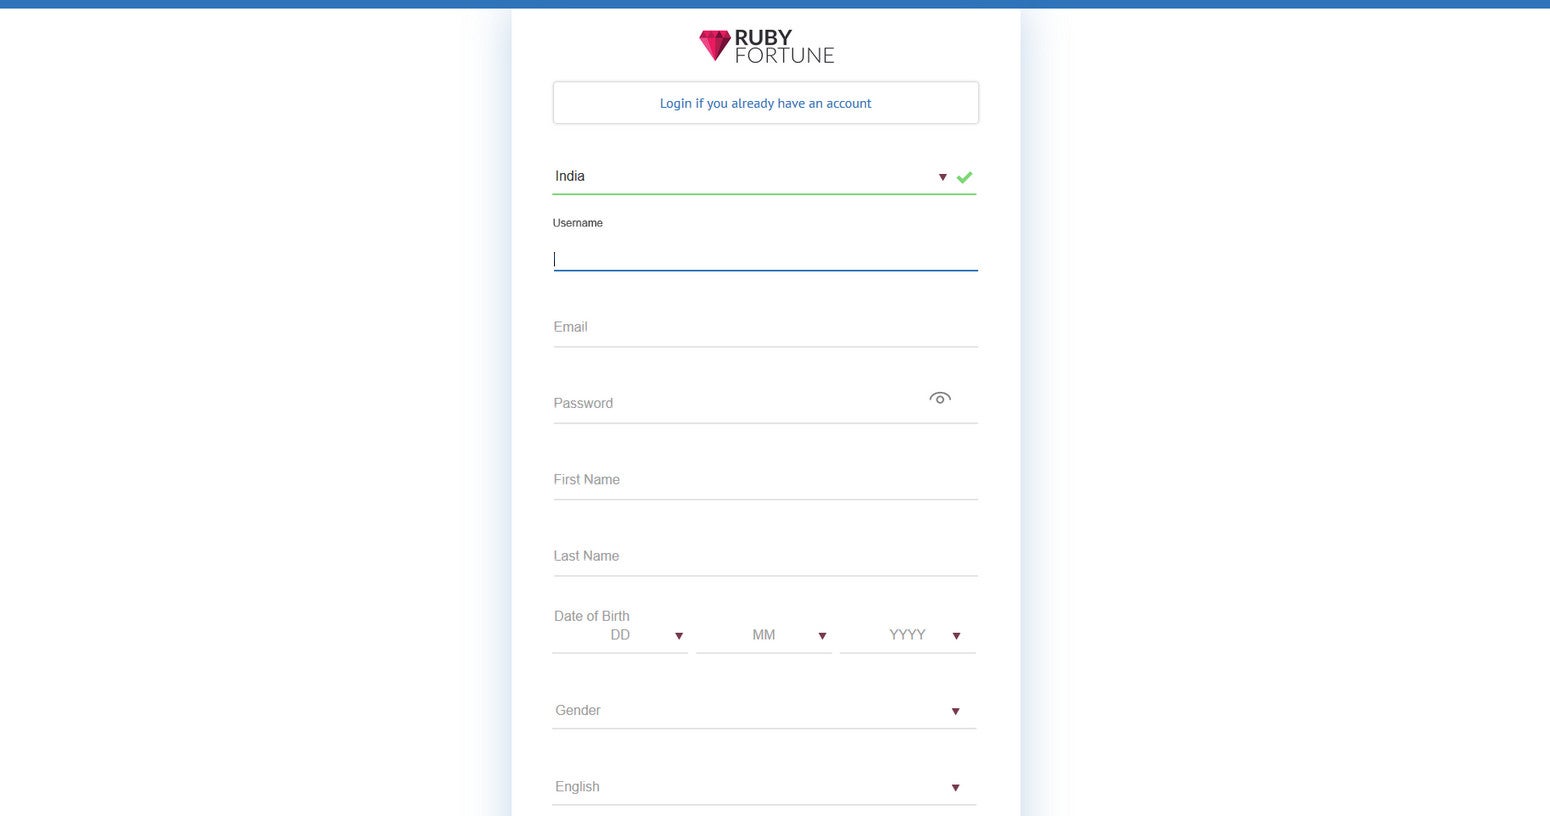The width and height of the screenshot is (1550, 816).
Task: Click the green checkmark beside India
Action: click(964, 177)
